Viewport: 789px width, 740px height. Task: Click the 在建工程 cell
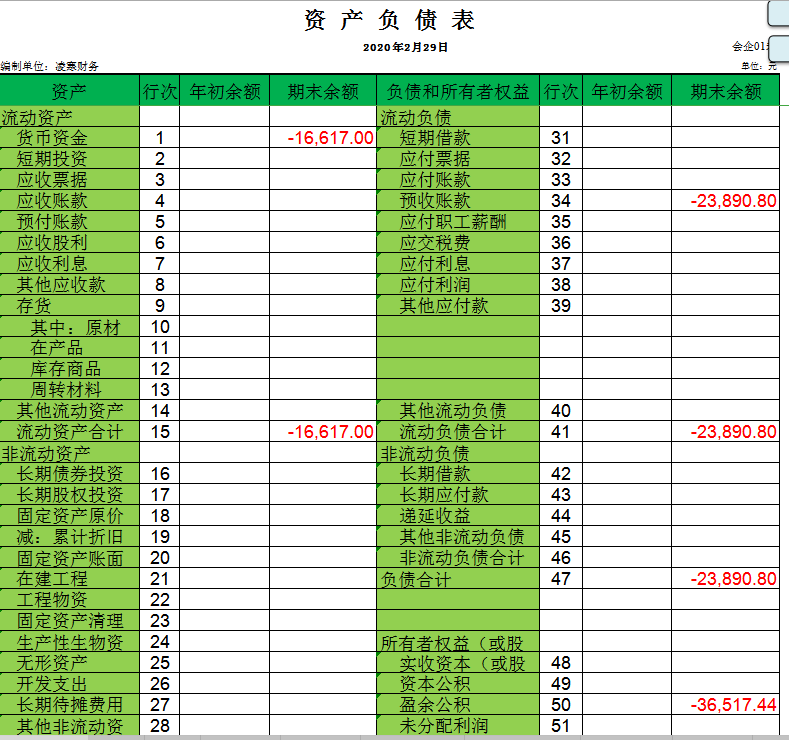click(x=69, y=579)
